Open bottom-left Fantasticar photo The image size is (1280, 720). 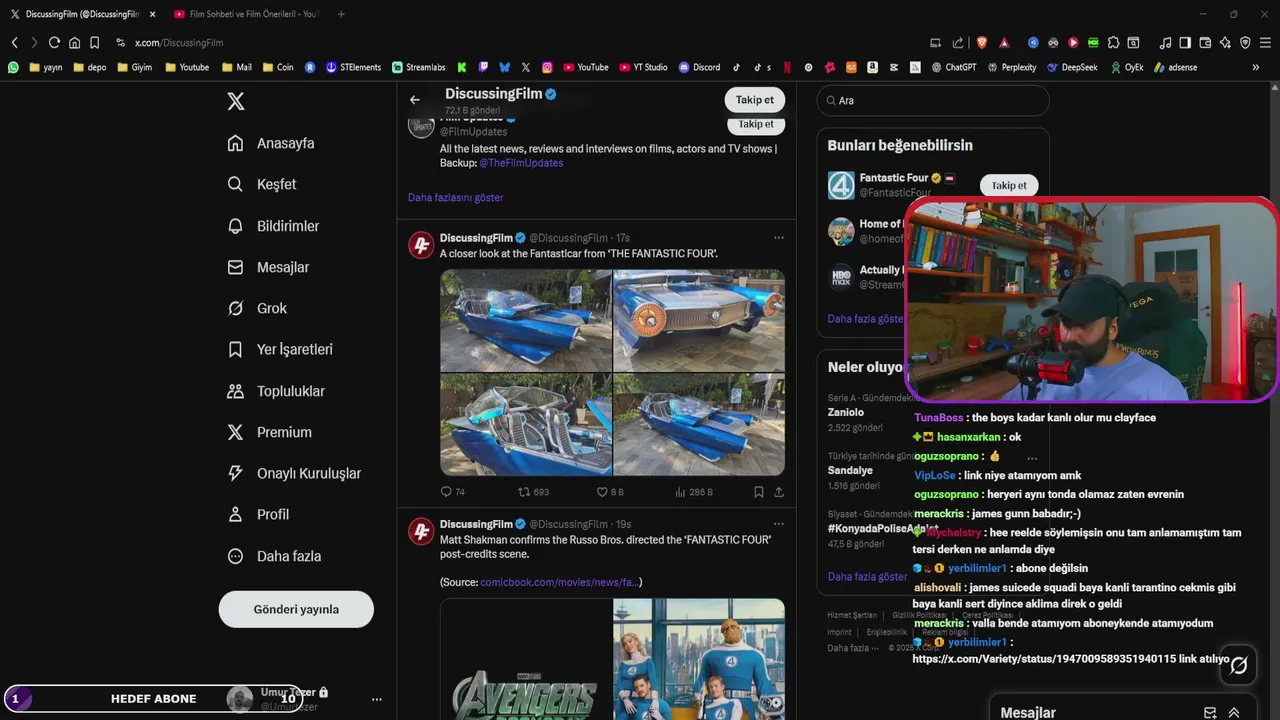tap(526, 424)
